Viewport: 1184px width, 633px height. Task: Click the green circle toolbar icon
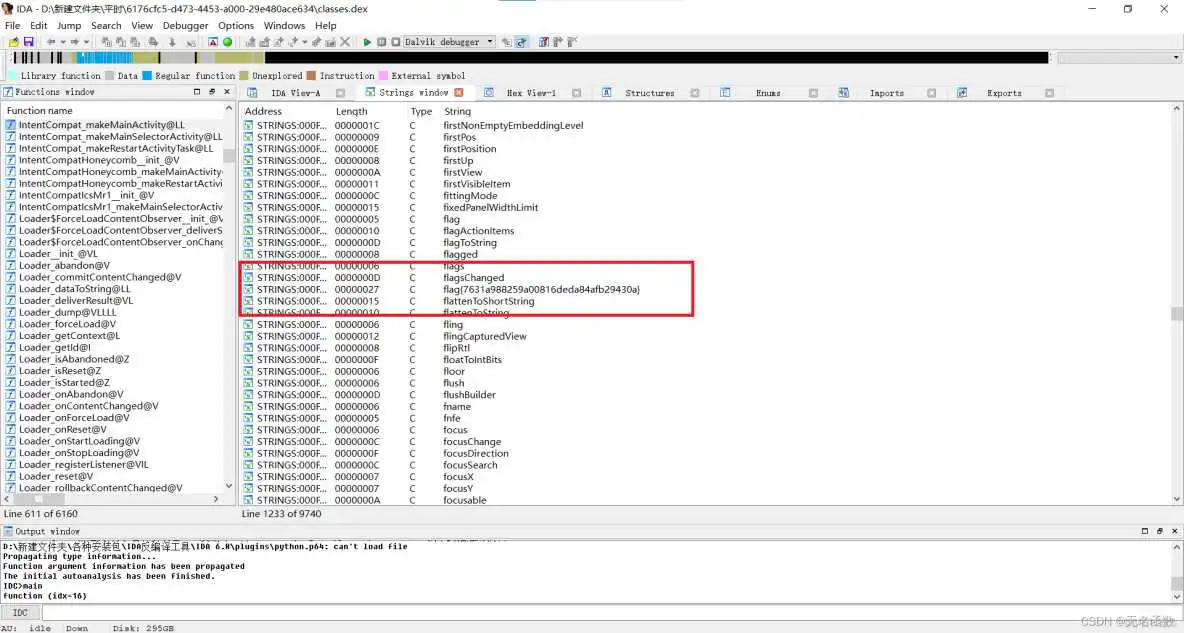pos(228,42)
